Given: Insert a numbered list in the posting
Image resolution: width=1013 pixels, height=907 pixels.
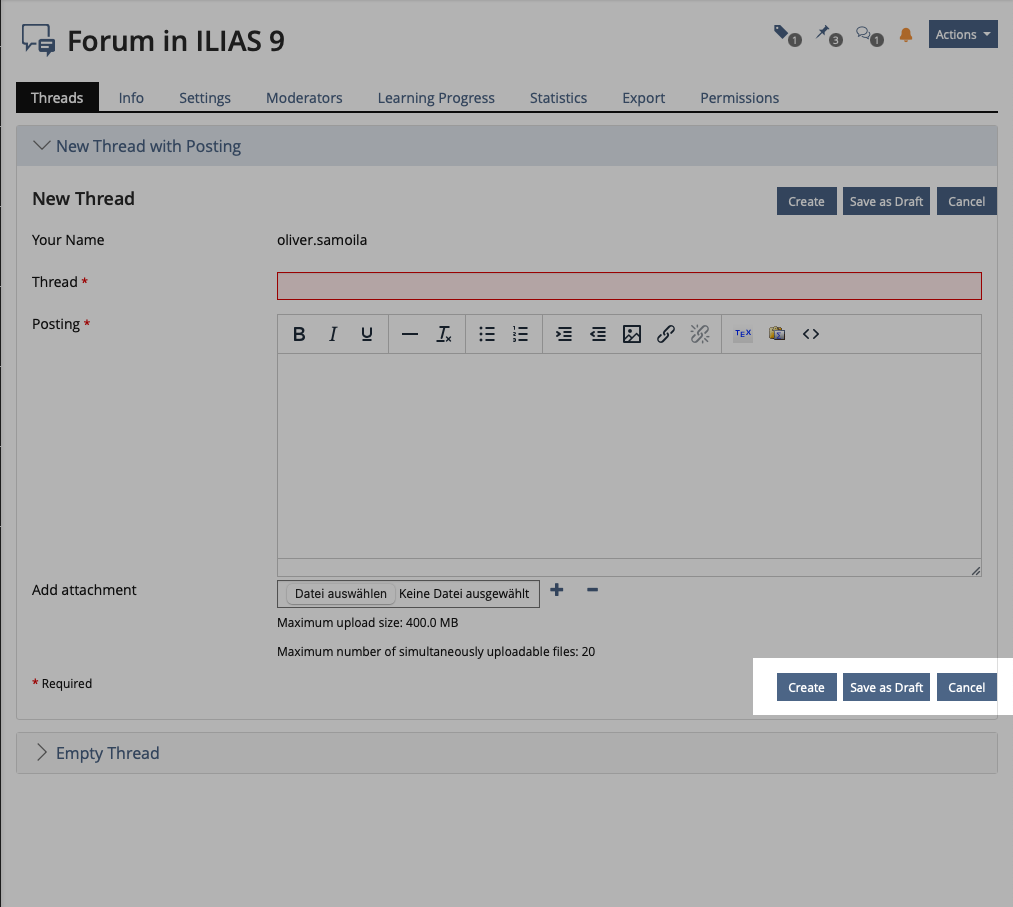Looking at the screenshot, I should click(x=520, y=334).
